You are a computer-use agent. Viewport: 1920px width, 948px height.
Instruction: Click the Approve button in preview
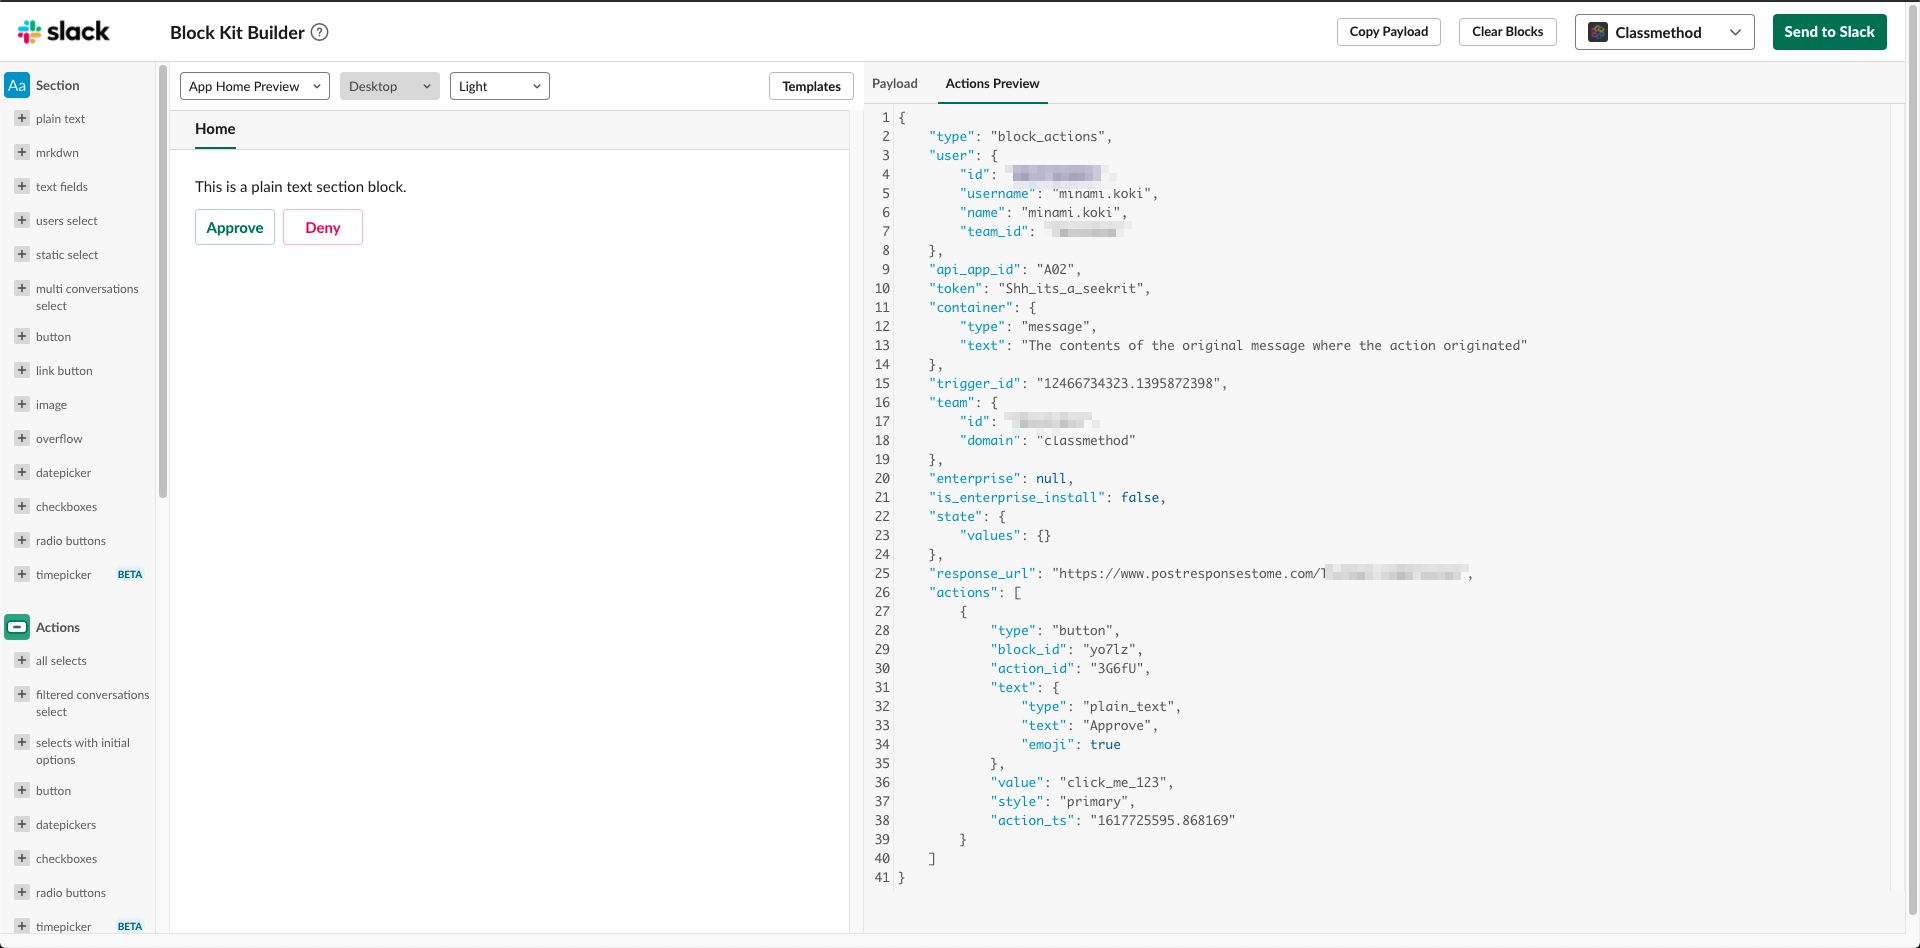click(x=235, y=228)
